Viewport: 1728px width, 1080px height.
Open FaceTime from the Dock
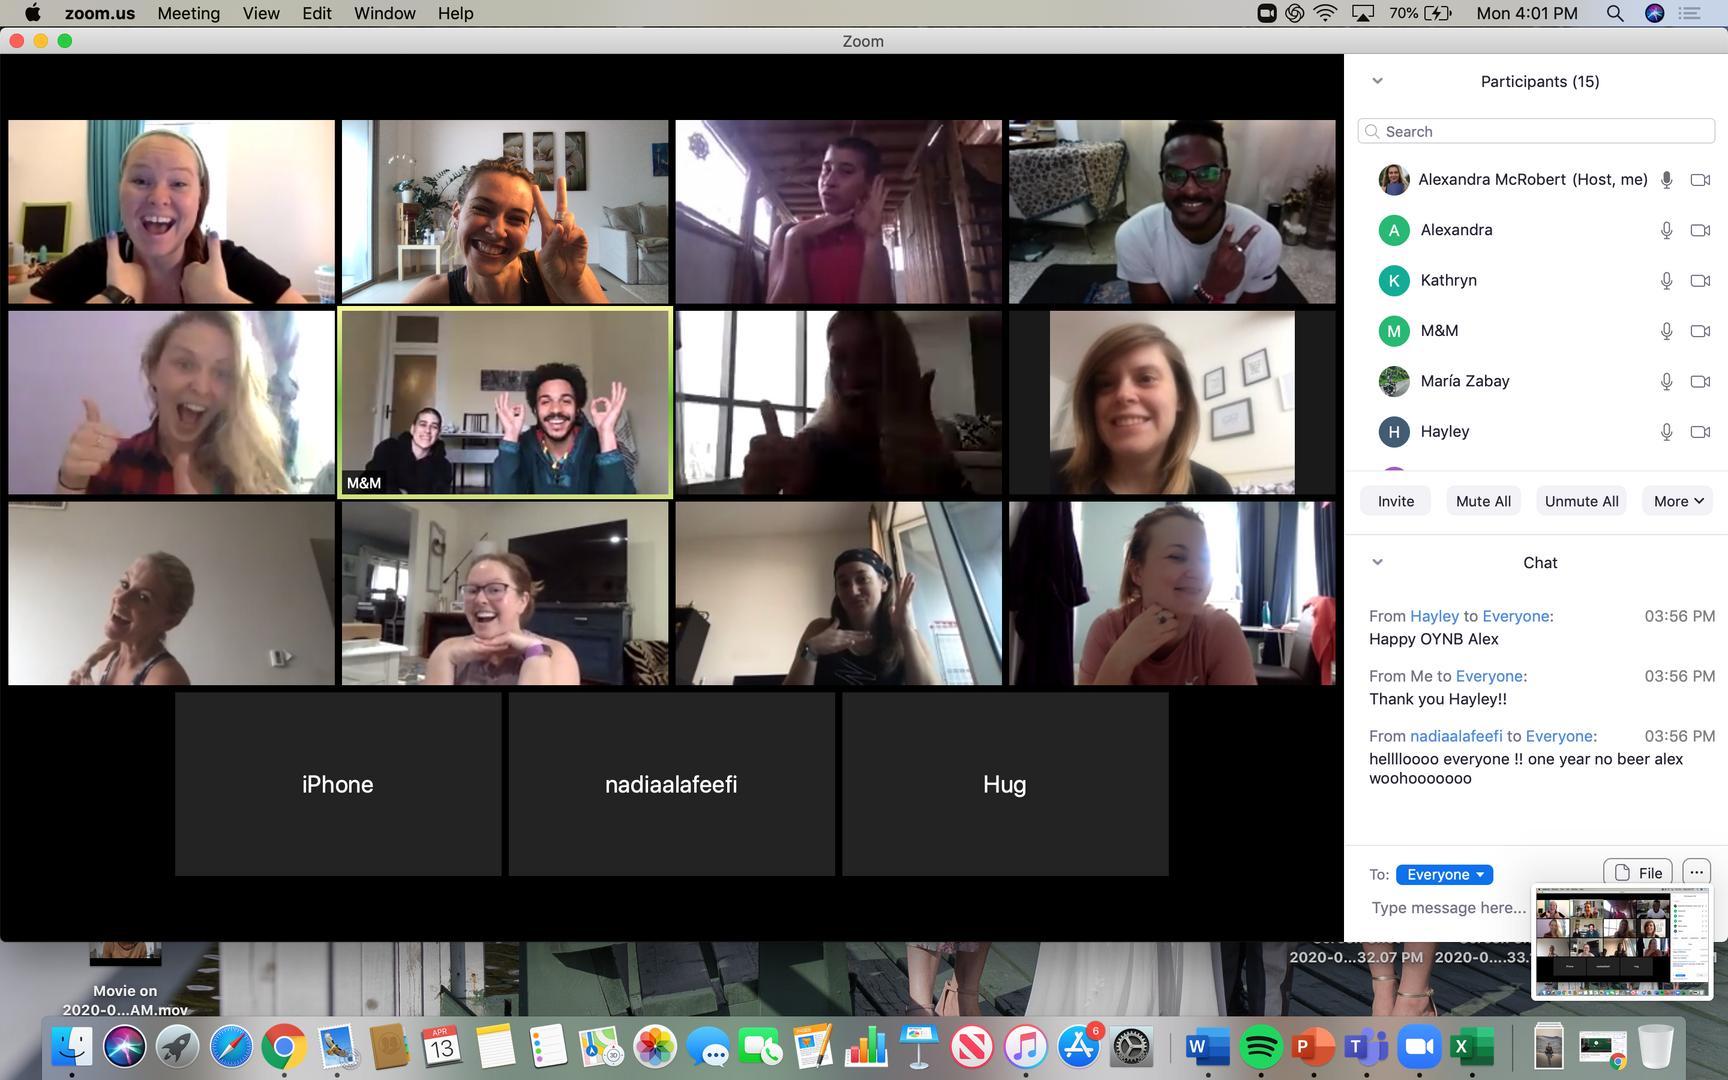[761, 1047]
